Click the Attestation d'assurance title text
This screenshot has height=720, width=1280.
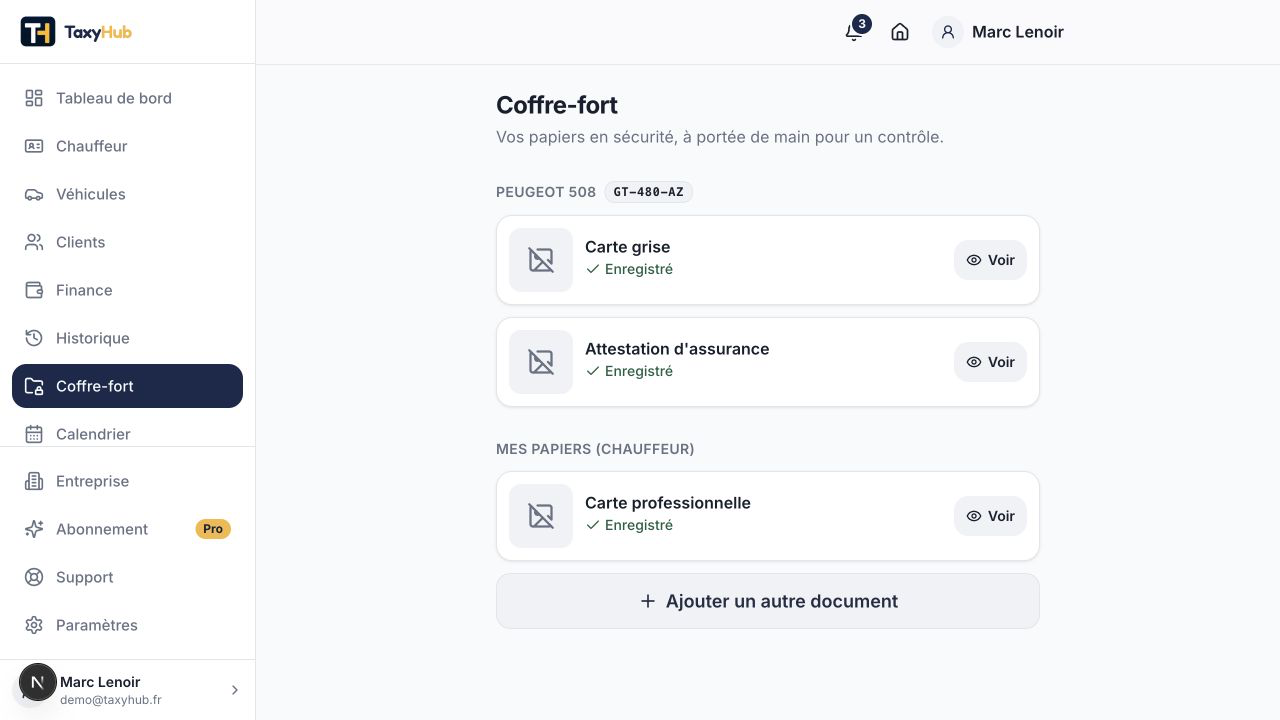(x=677, y=349)
